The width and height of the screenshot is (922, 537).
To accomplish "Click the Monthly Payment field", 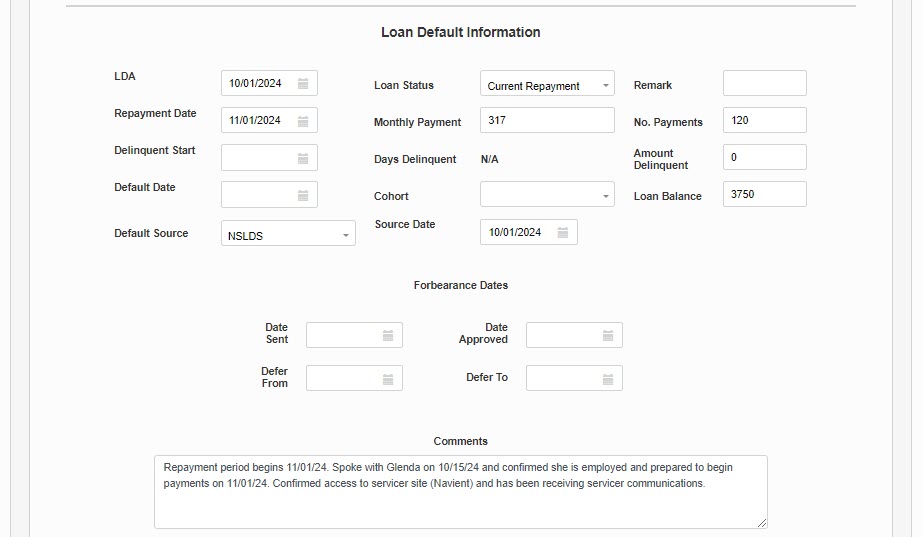I will click(547, 120).
